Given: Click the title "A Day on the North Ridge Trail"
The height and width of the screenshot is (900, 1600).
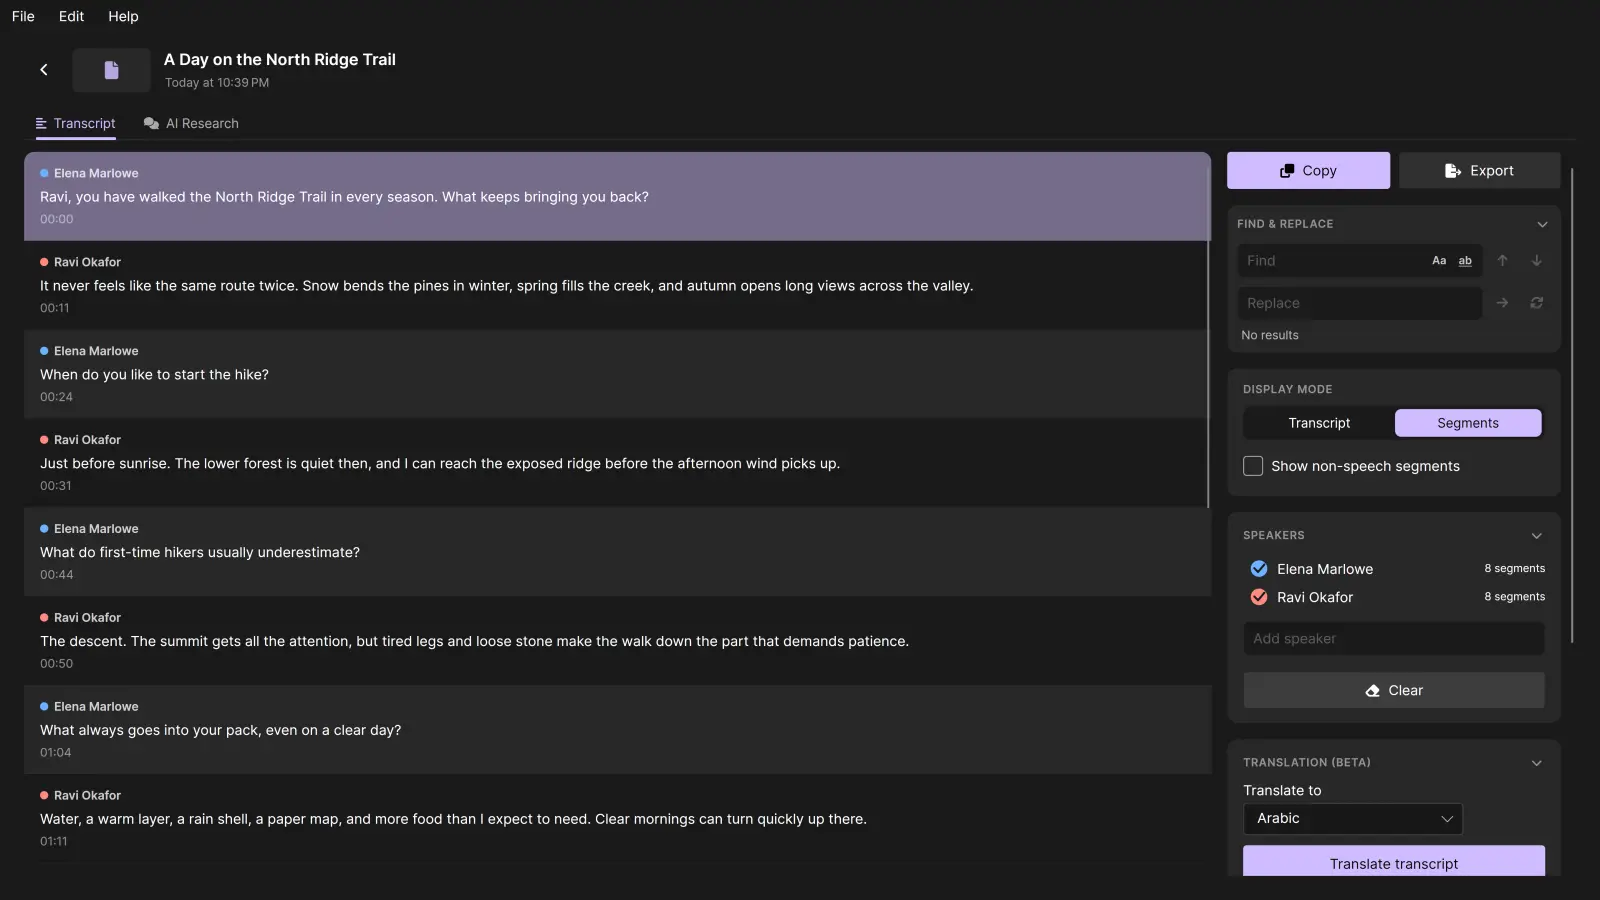Looking at the screenshot, I should click(x=280, y=60).
